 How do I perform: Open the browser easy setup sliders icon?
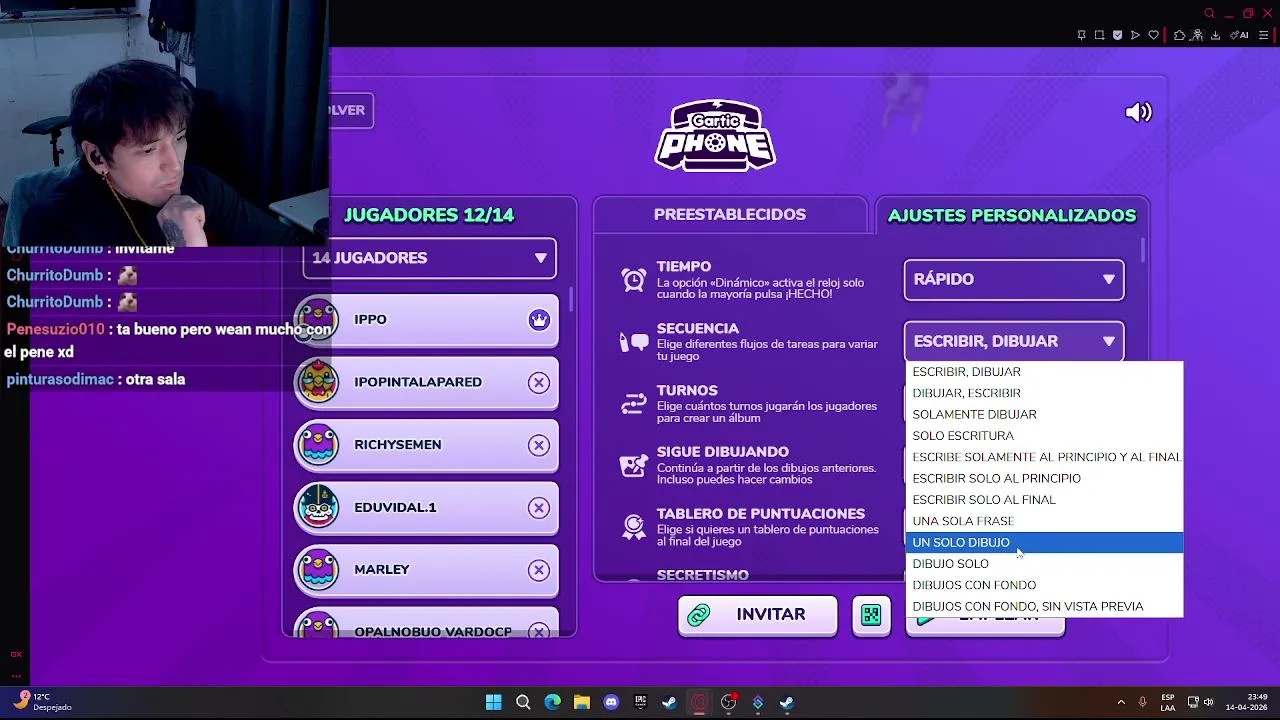click(x=1262, y=35)
